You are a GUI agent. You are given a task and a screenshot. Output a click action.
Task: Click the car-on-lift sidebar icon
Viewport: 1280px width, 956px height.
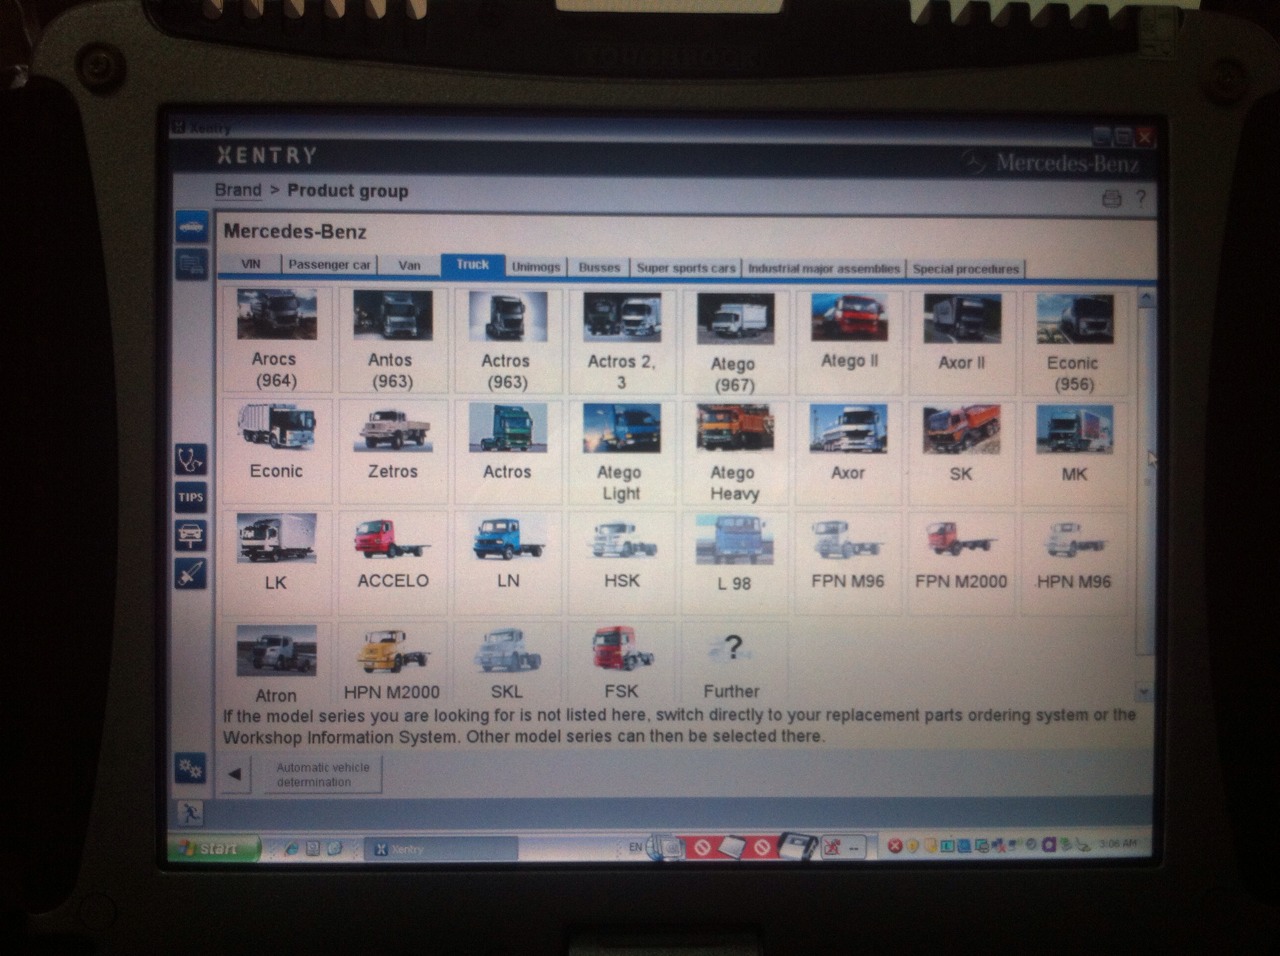click(x=190, y=534)
